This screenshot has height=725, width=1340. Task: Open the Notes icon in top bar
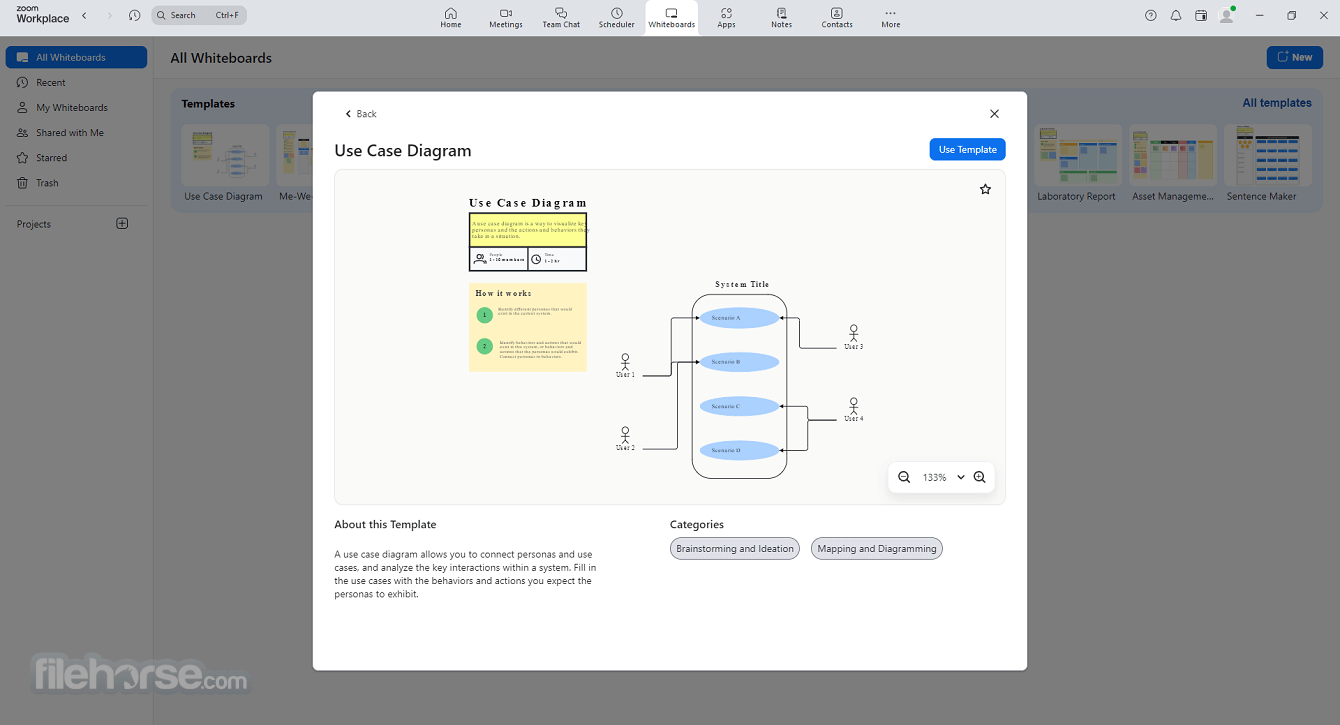pos(781,18)
